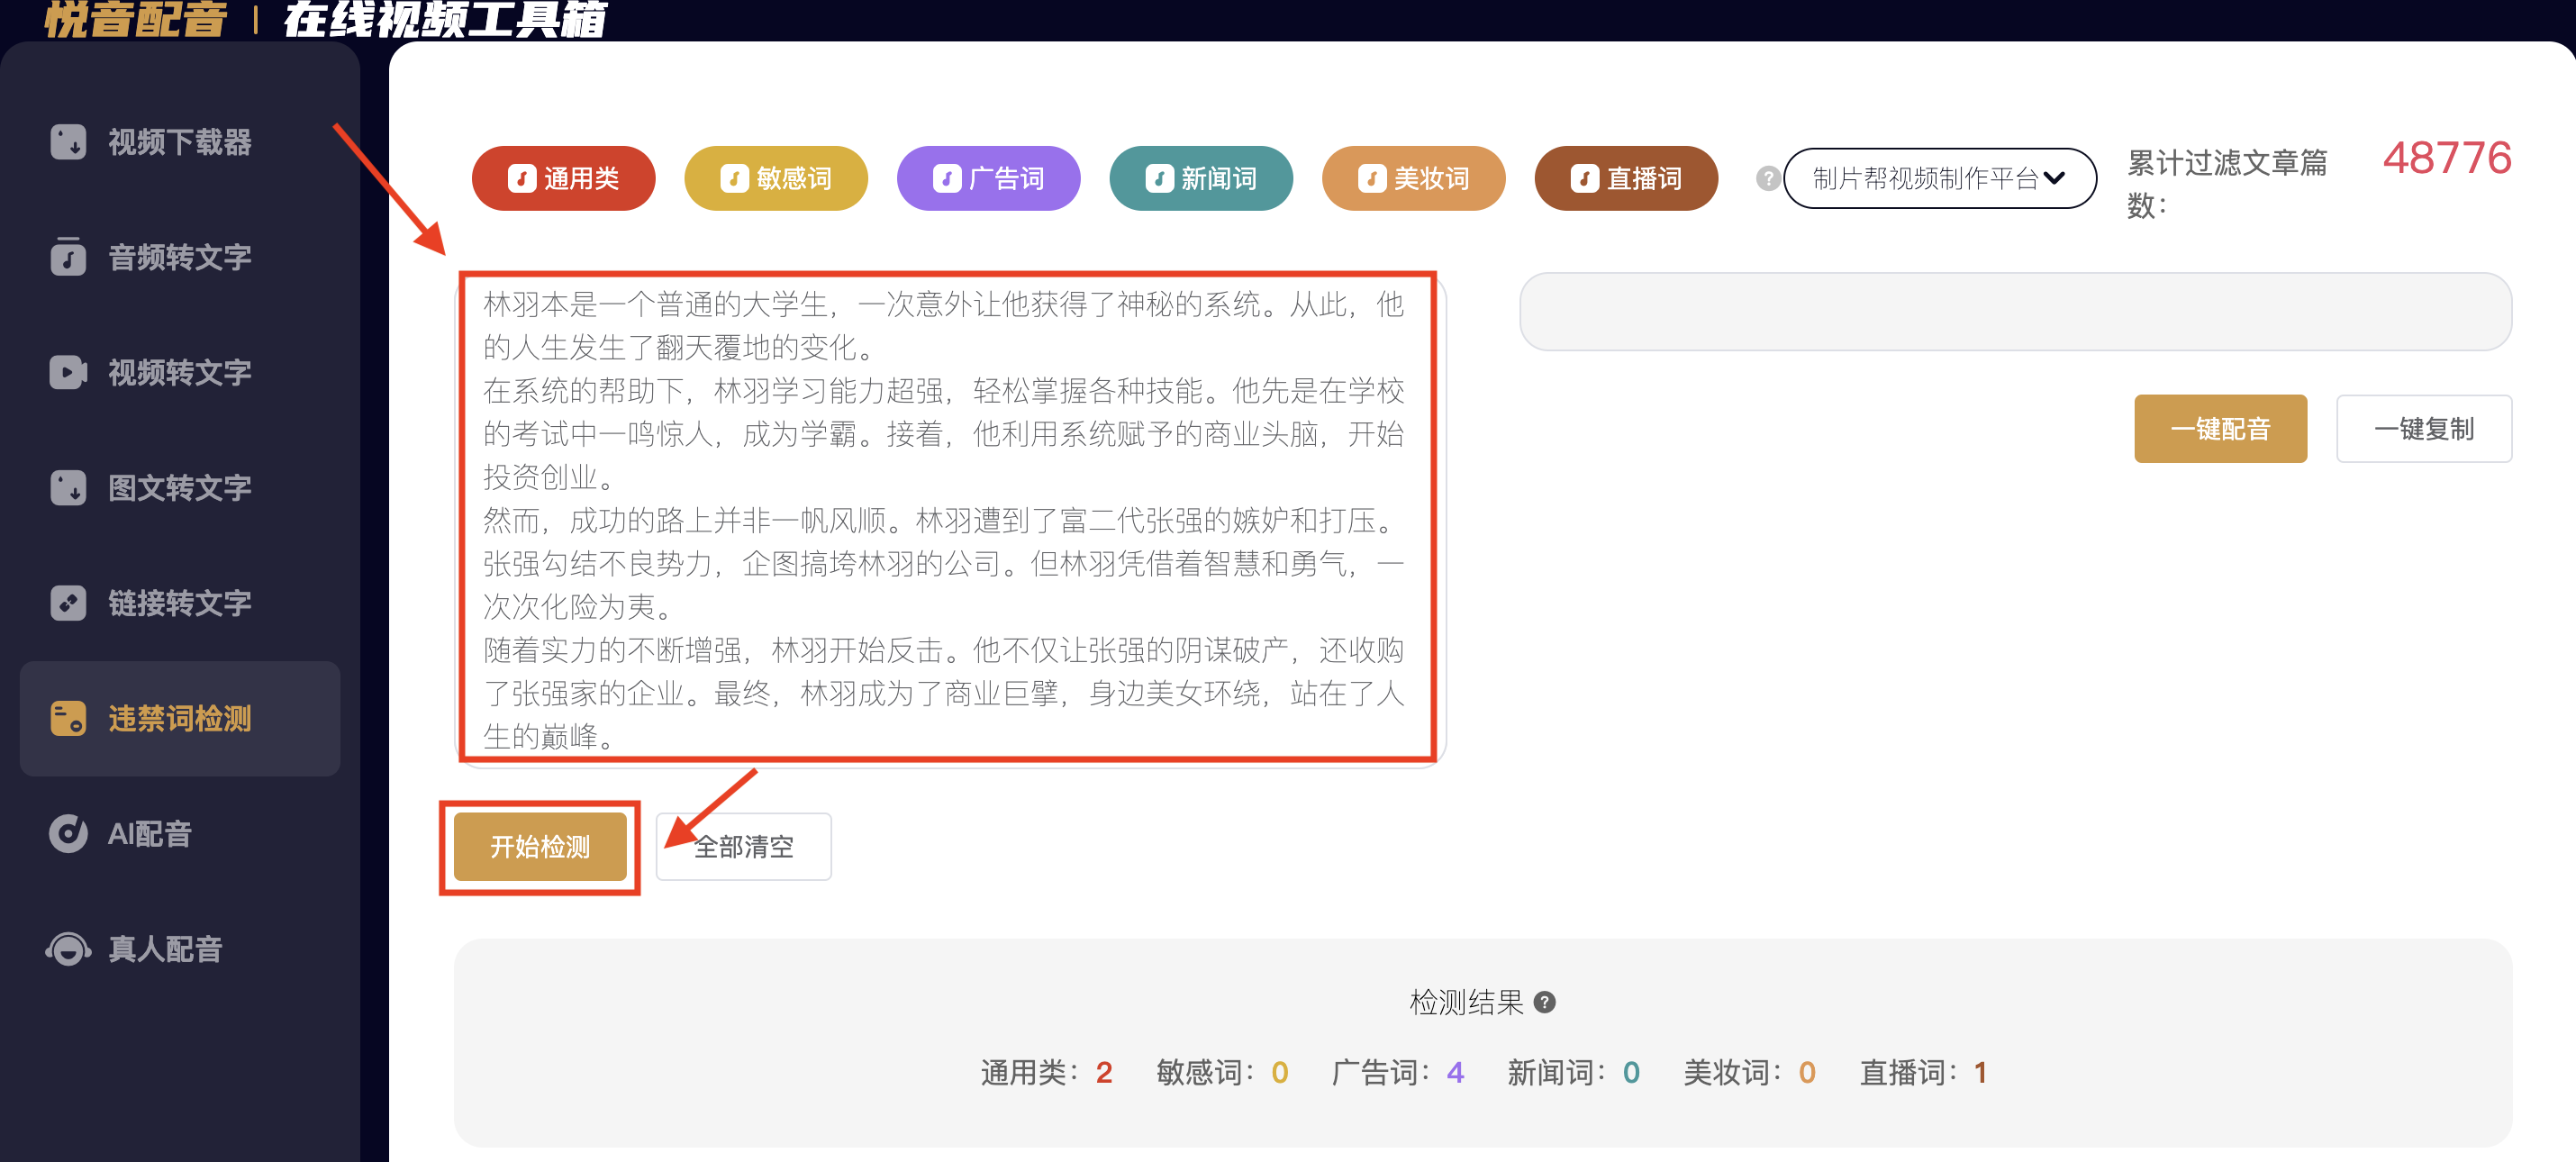Image resolution: width=2576 pixels, height=1162 pixels.
Task: Click the 检测结果 heading
Action: click(1466, 1002)
